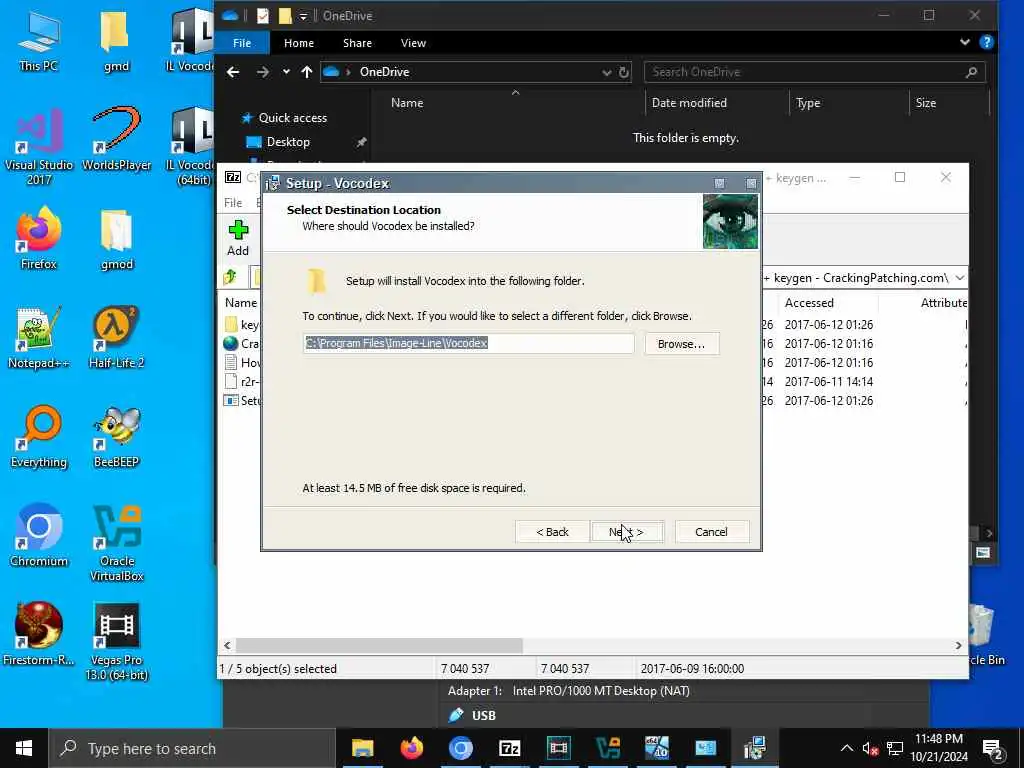
Task: Open This PC desktop icon
Action: 39,40
